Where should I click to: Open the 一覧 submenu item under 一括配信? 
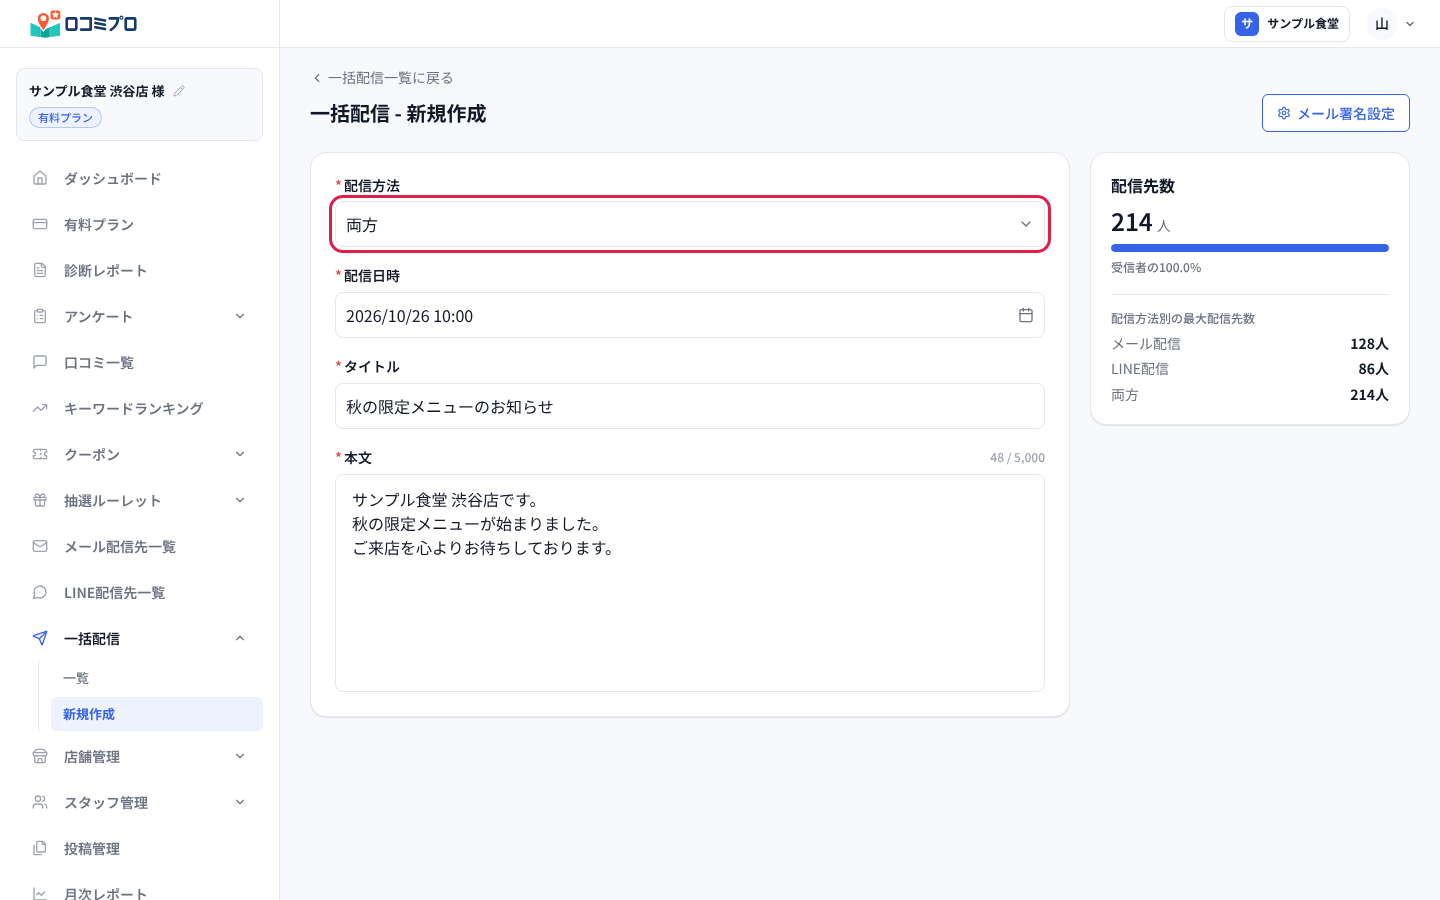point(157,678)
